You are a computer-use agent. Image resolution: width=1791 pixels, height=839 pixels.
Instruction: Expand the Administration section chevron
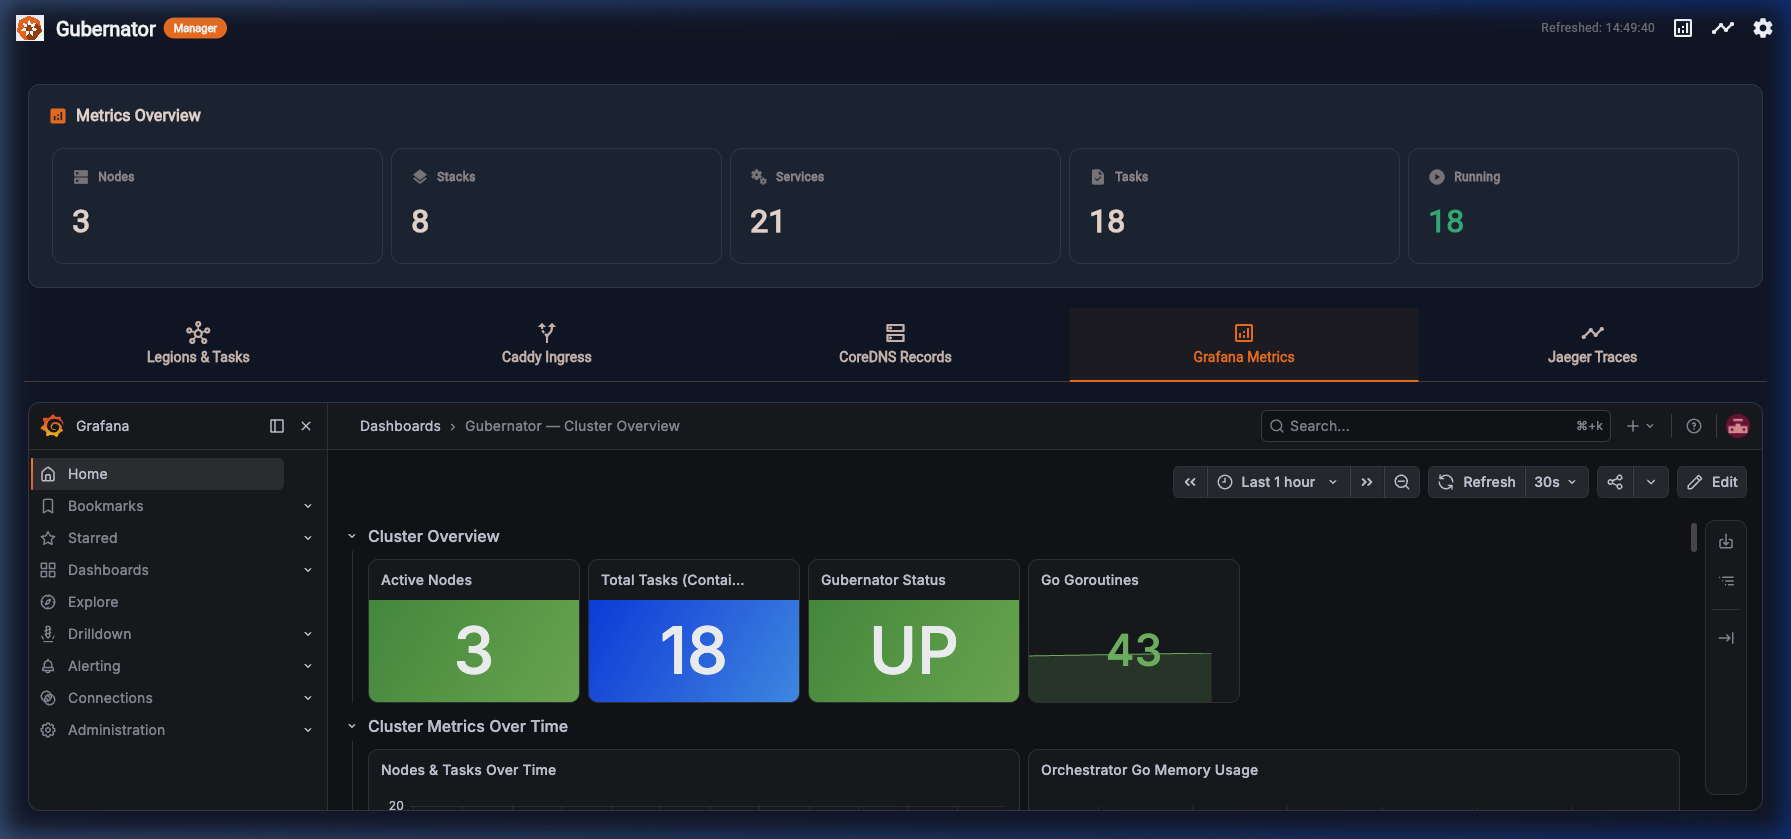tap(308, 730)
